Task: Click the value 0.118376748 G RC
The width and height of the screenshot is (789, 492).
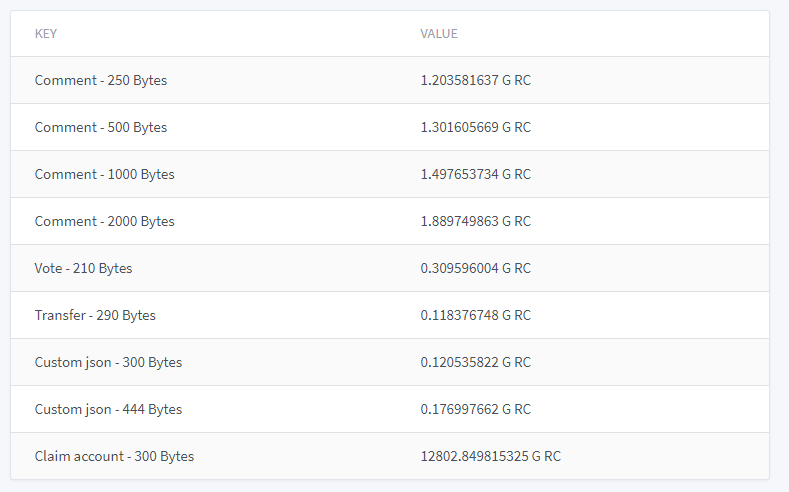Action: coord(475,315)
